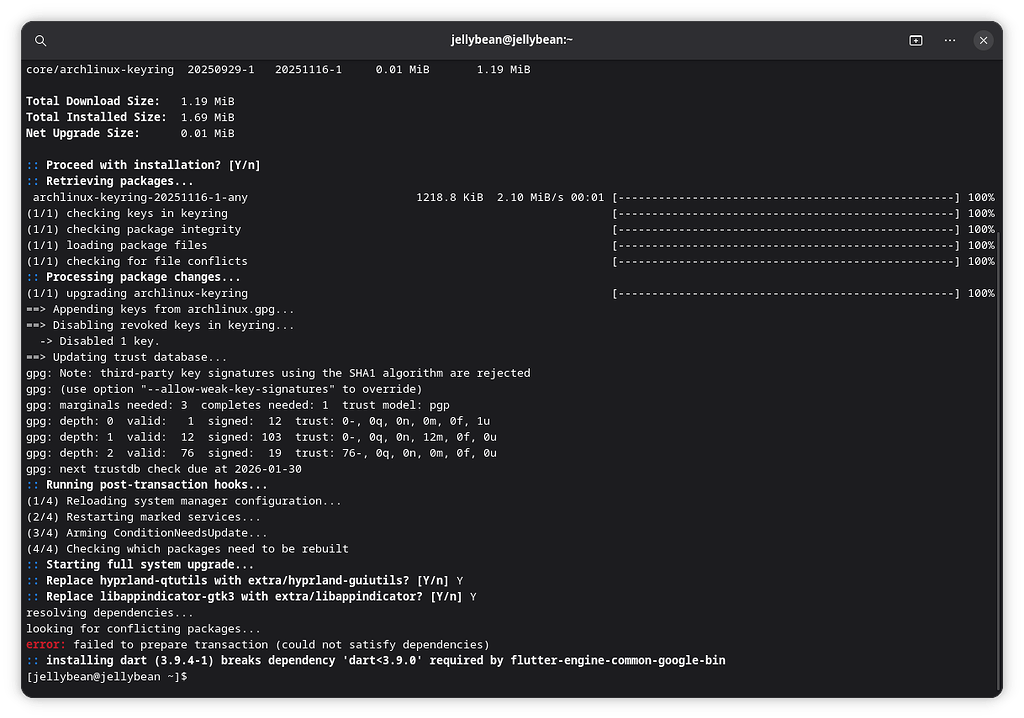The height and width of the screenshot is (718, 1024).
Task: Open a new terminal tab
Action: pos(916,41)
